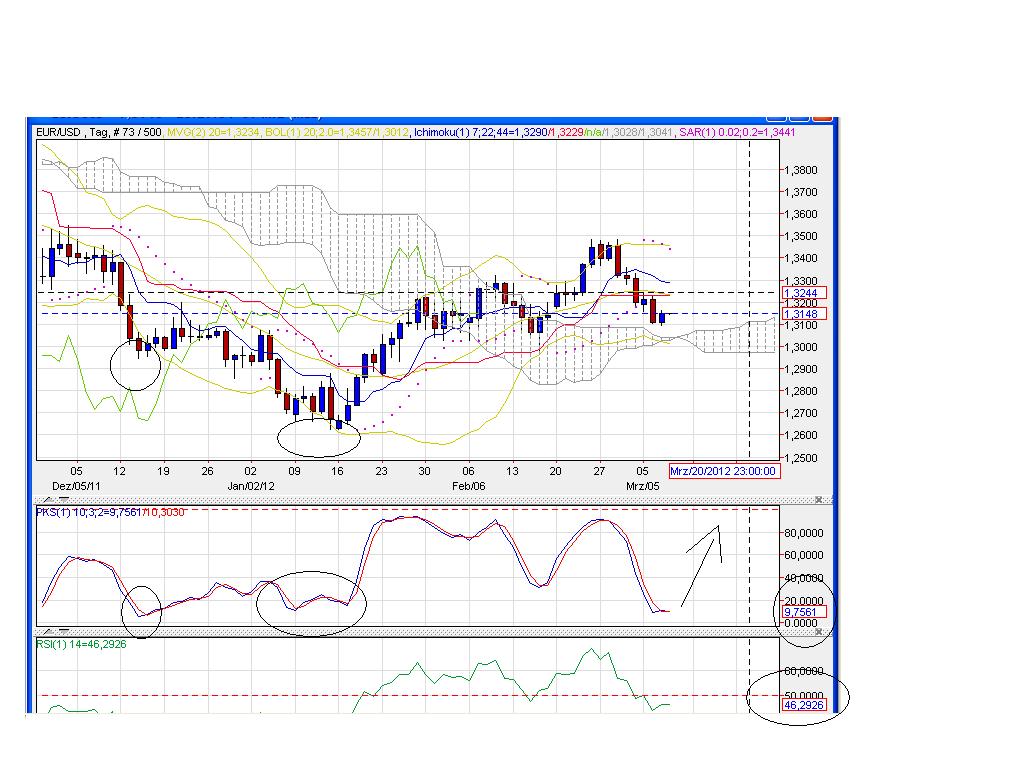Screen dimensions: 1024x768
Task: Close the RSI indicator panel
Action: pyautogui.click(x=818, y=632)
